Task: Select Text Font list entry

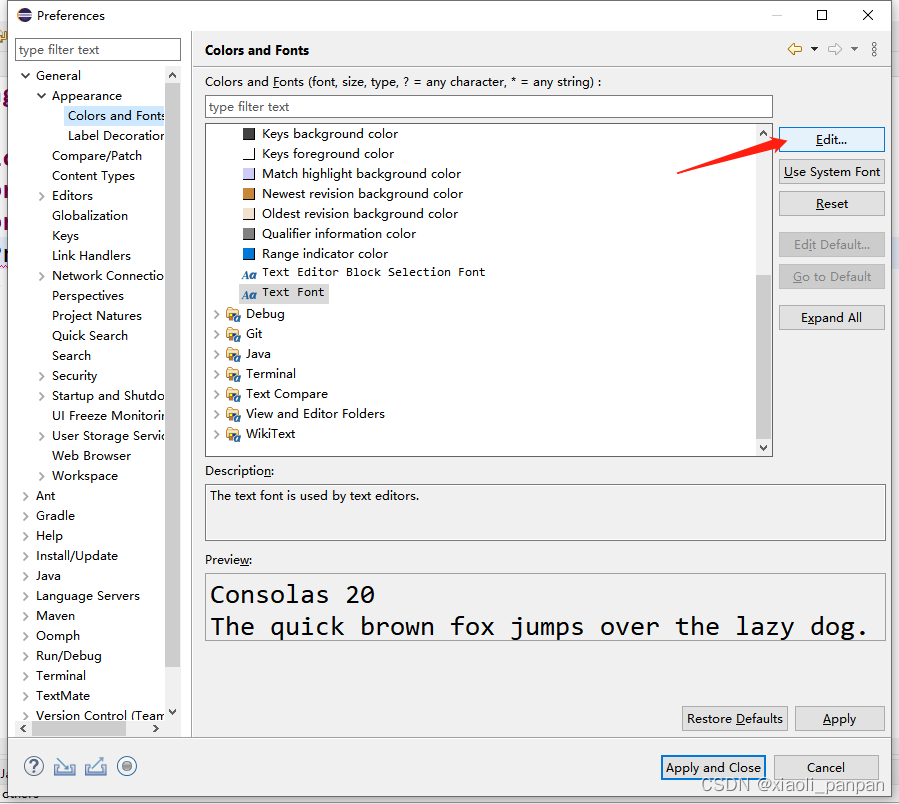Action: click(284, 293)
